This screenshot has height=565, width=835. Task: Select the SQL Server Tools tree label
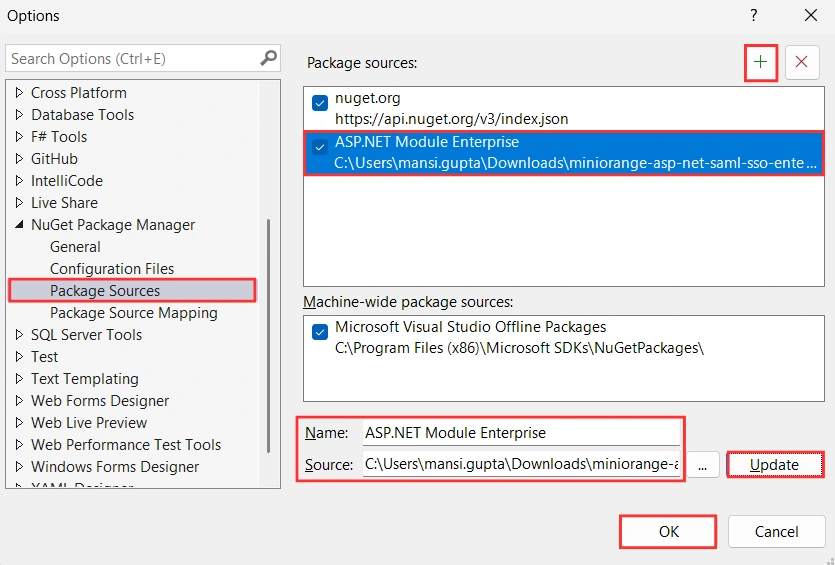(x=86, y=334)
